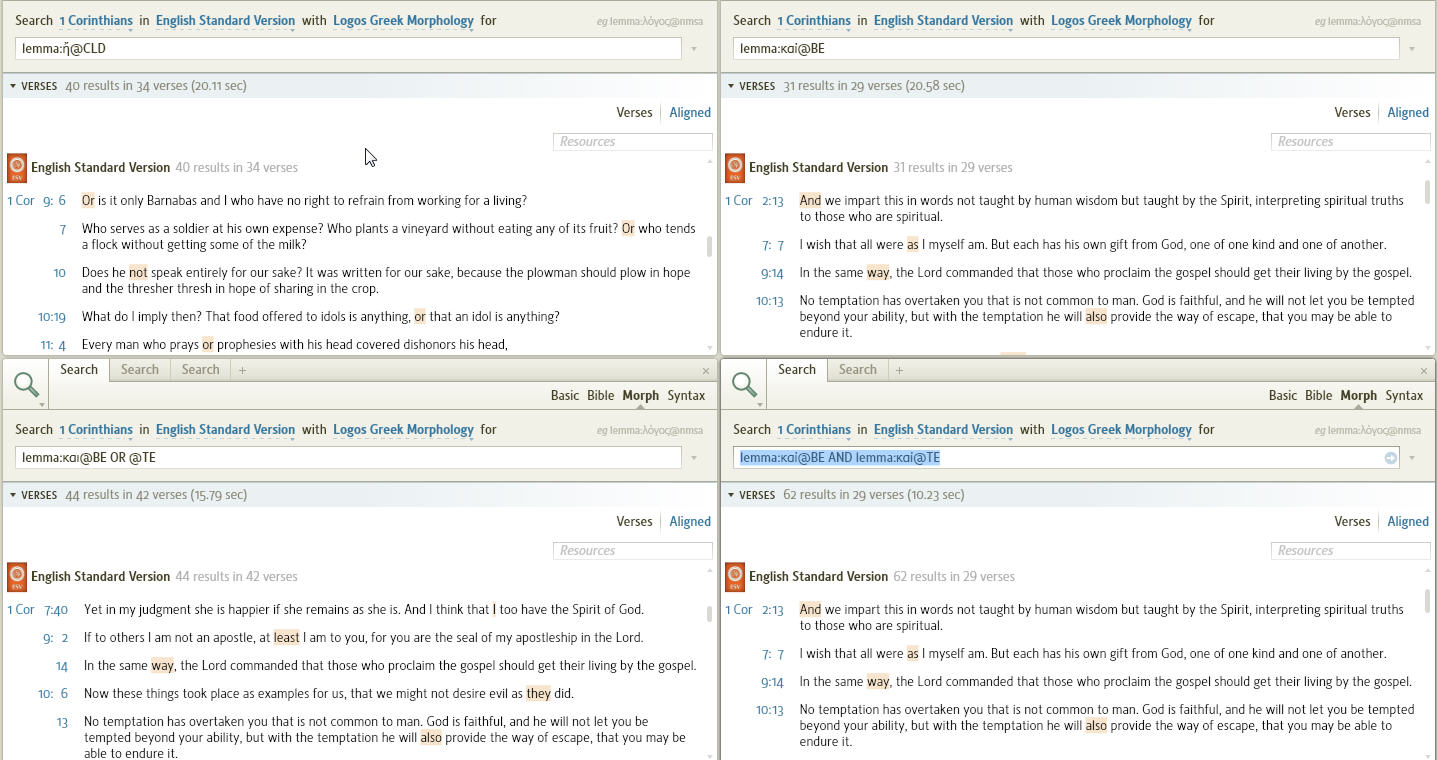Select the first Search tab in the bottom-left panel
Viewport: 1437px width, 760px height.
(79, 370)
